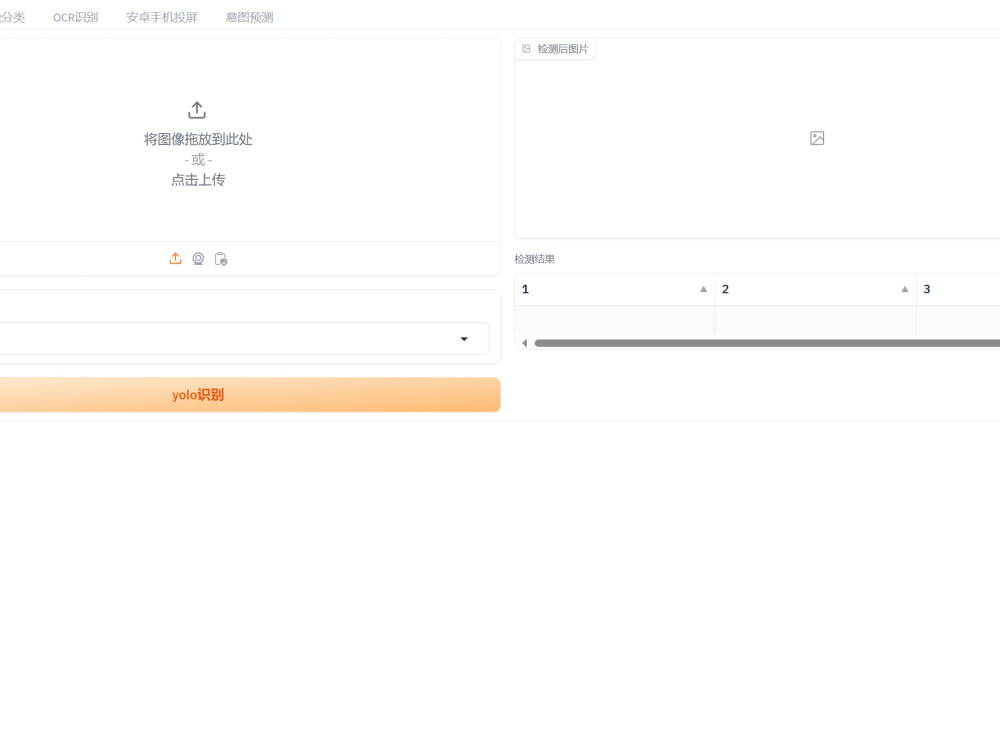Click the table scroll-left arrow
This screenshot has width=1000, height=750.
pos(525,343)
